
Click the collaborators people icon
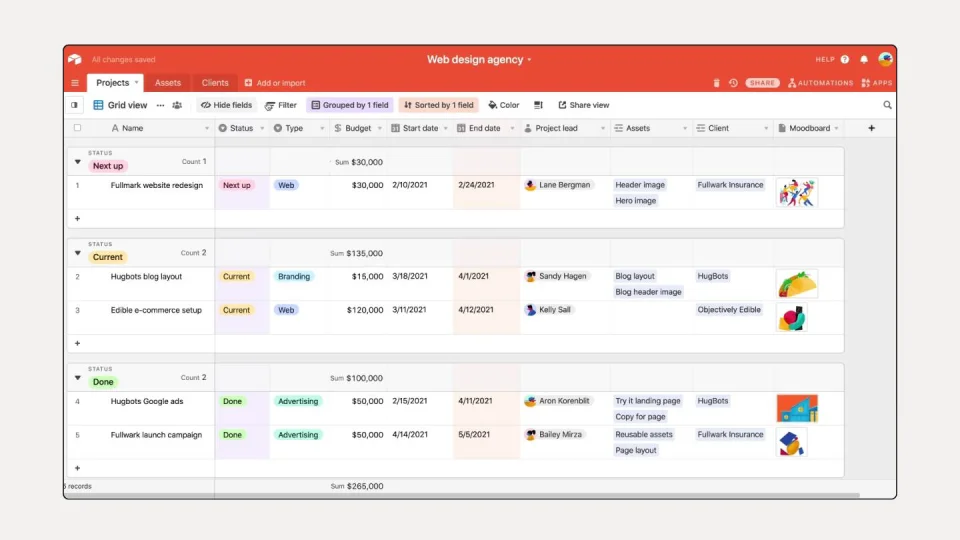click(x=177, y=105)
